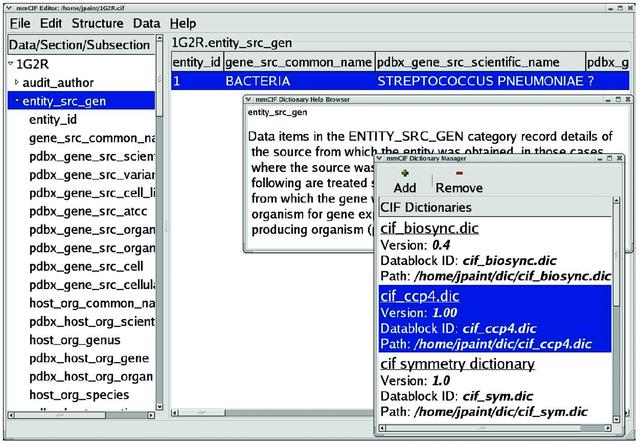Image resolution: width=640 pixels, height=444 pixels.
Task: Collapse the entity_src_gen tree node
Action: [x=17, y=100]
